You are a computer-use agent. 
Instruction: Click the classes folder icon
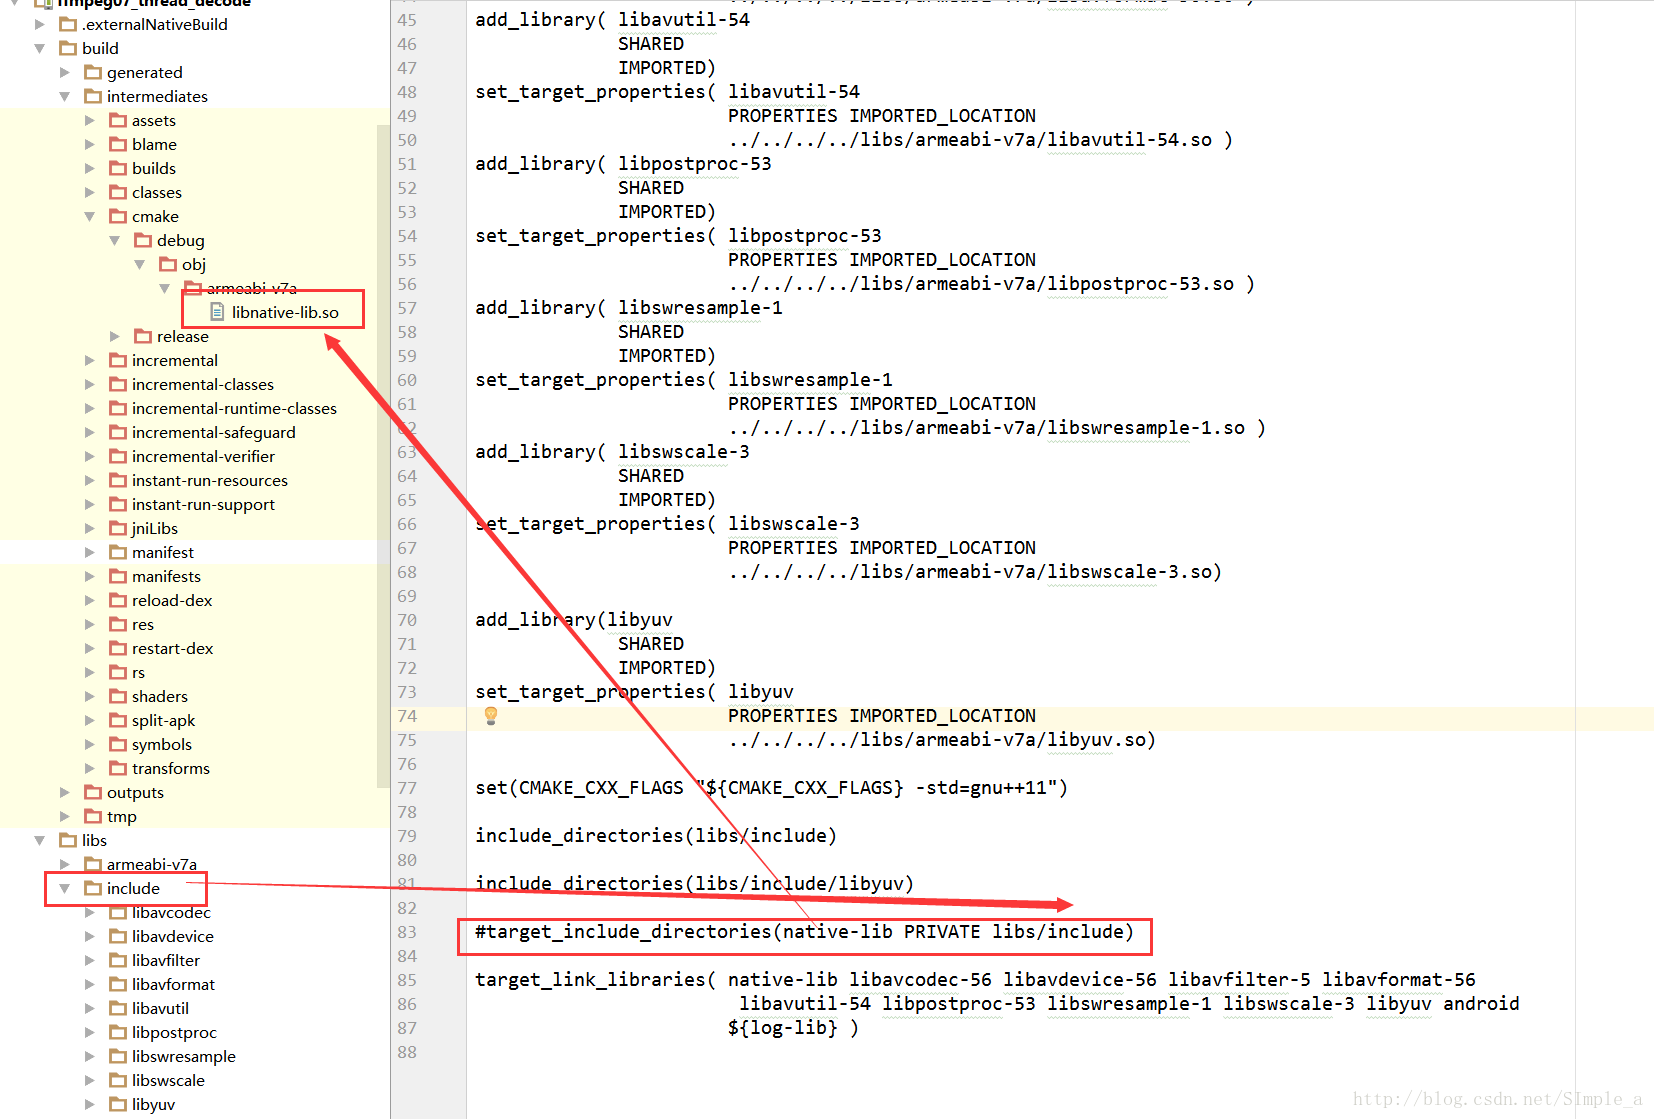118,192
